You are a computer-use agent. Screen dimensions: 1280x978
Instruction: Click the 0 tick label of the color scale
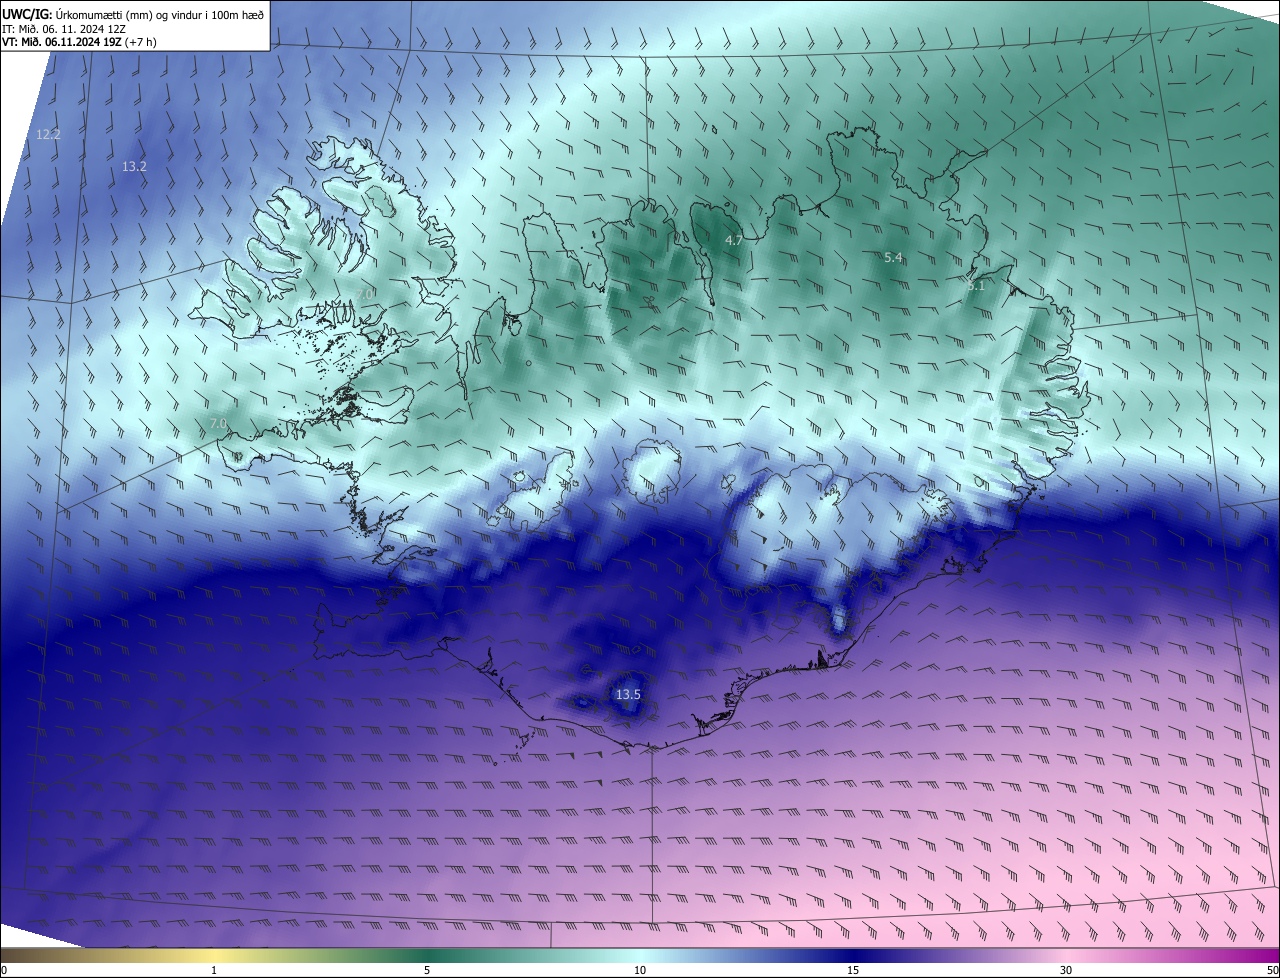4,970
